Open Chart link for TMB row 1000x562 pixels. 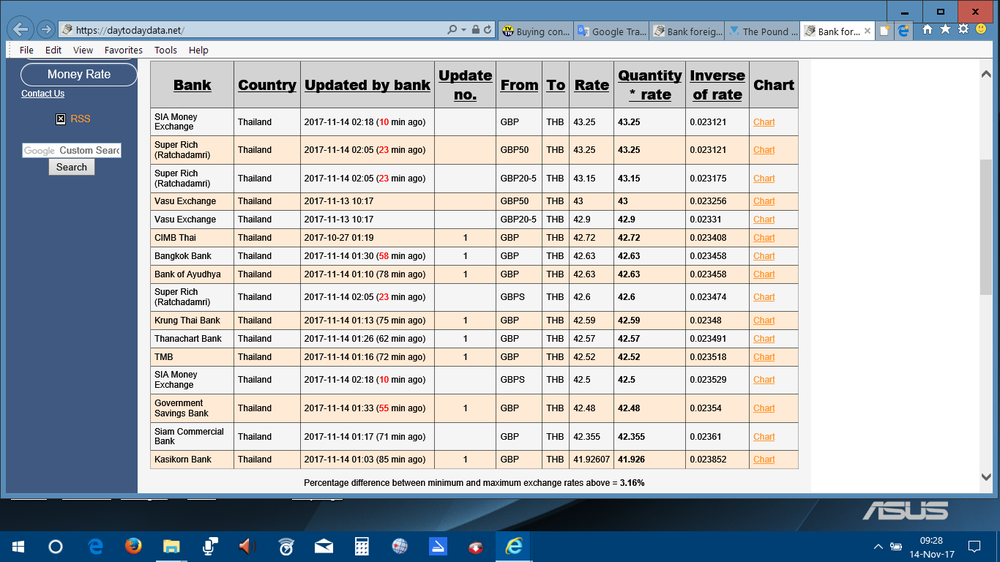[x=764, y=357]
